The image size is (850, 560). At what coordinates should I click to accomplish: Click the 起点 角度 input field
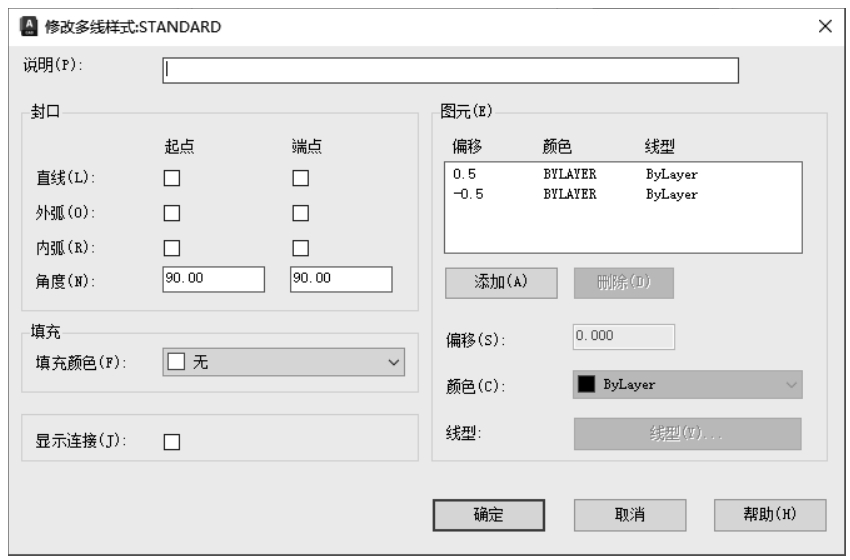click(x=213, y=279)
